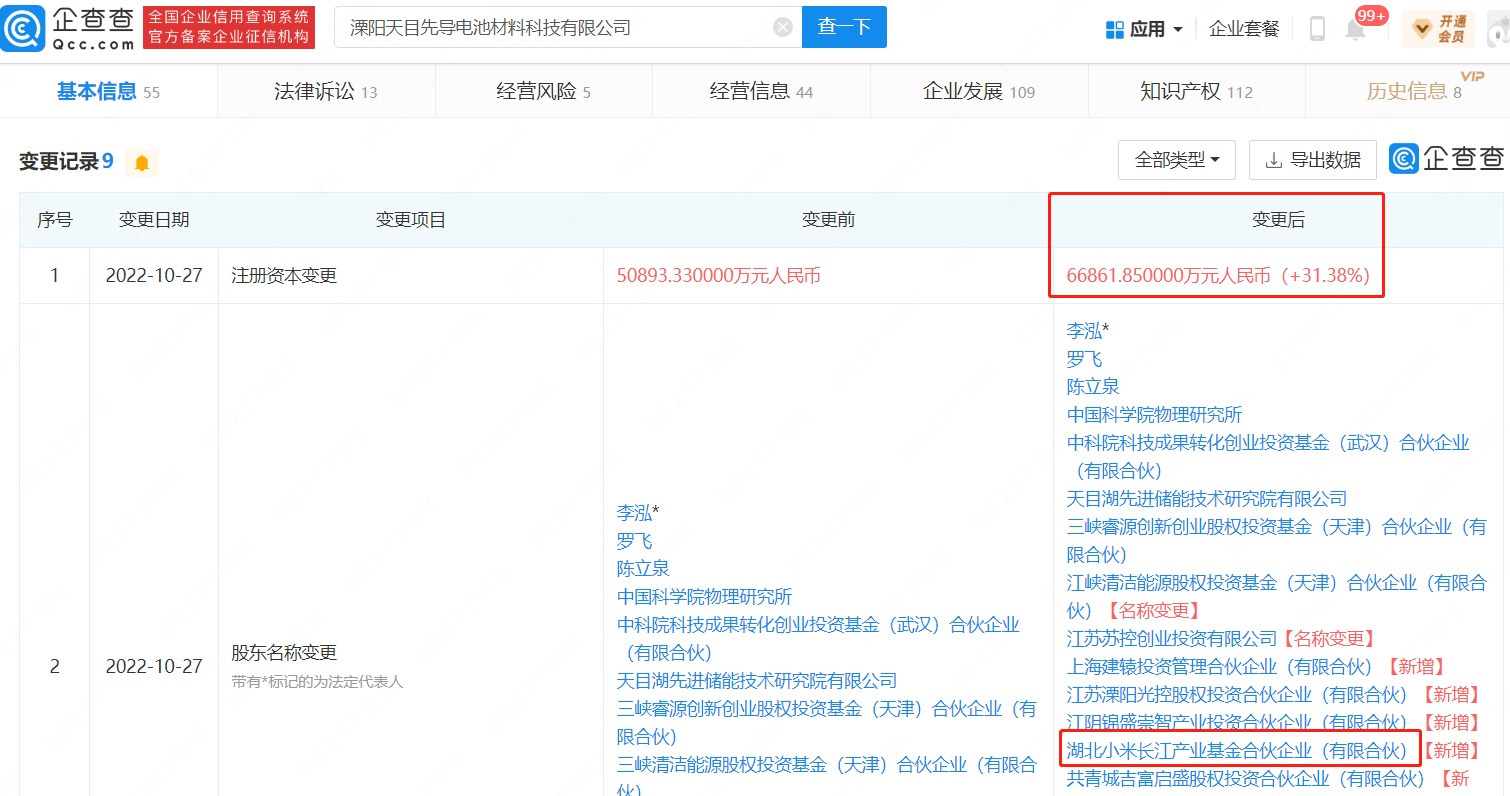
Task: Open the 知识产权 tab
Action: coord(1196,92)
